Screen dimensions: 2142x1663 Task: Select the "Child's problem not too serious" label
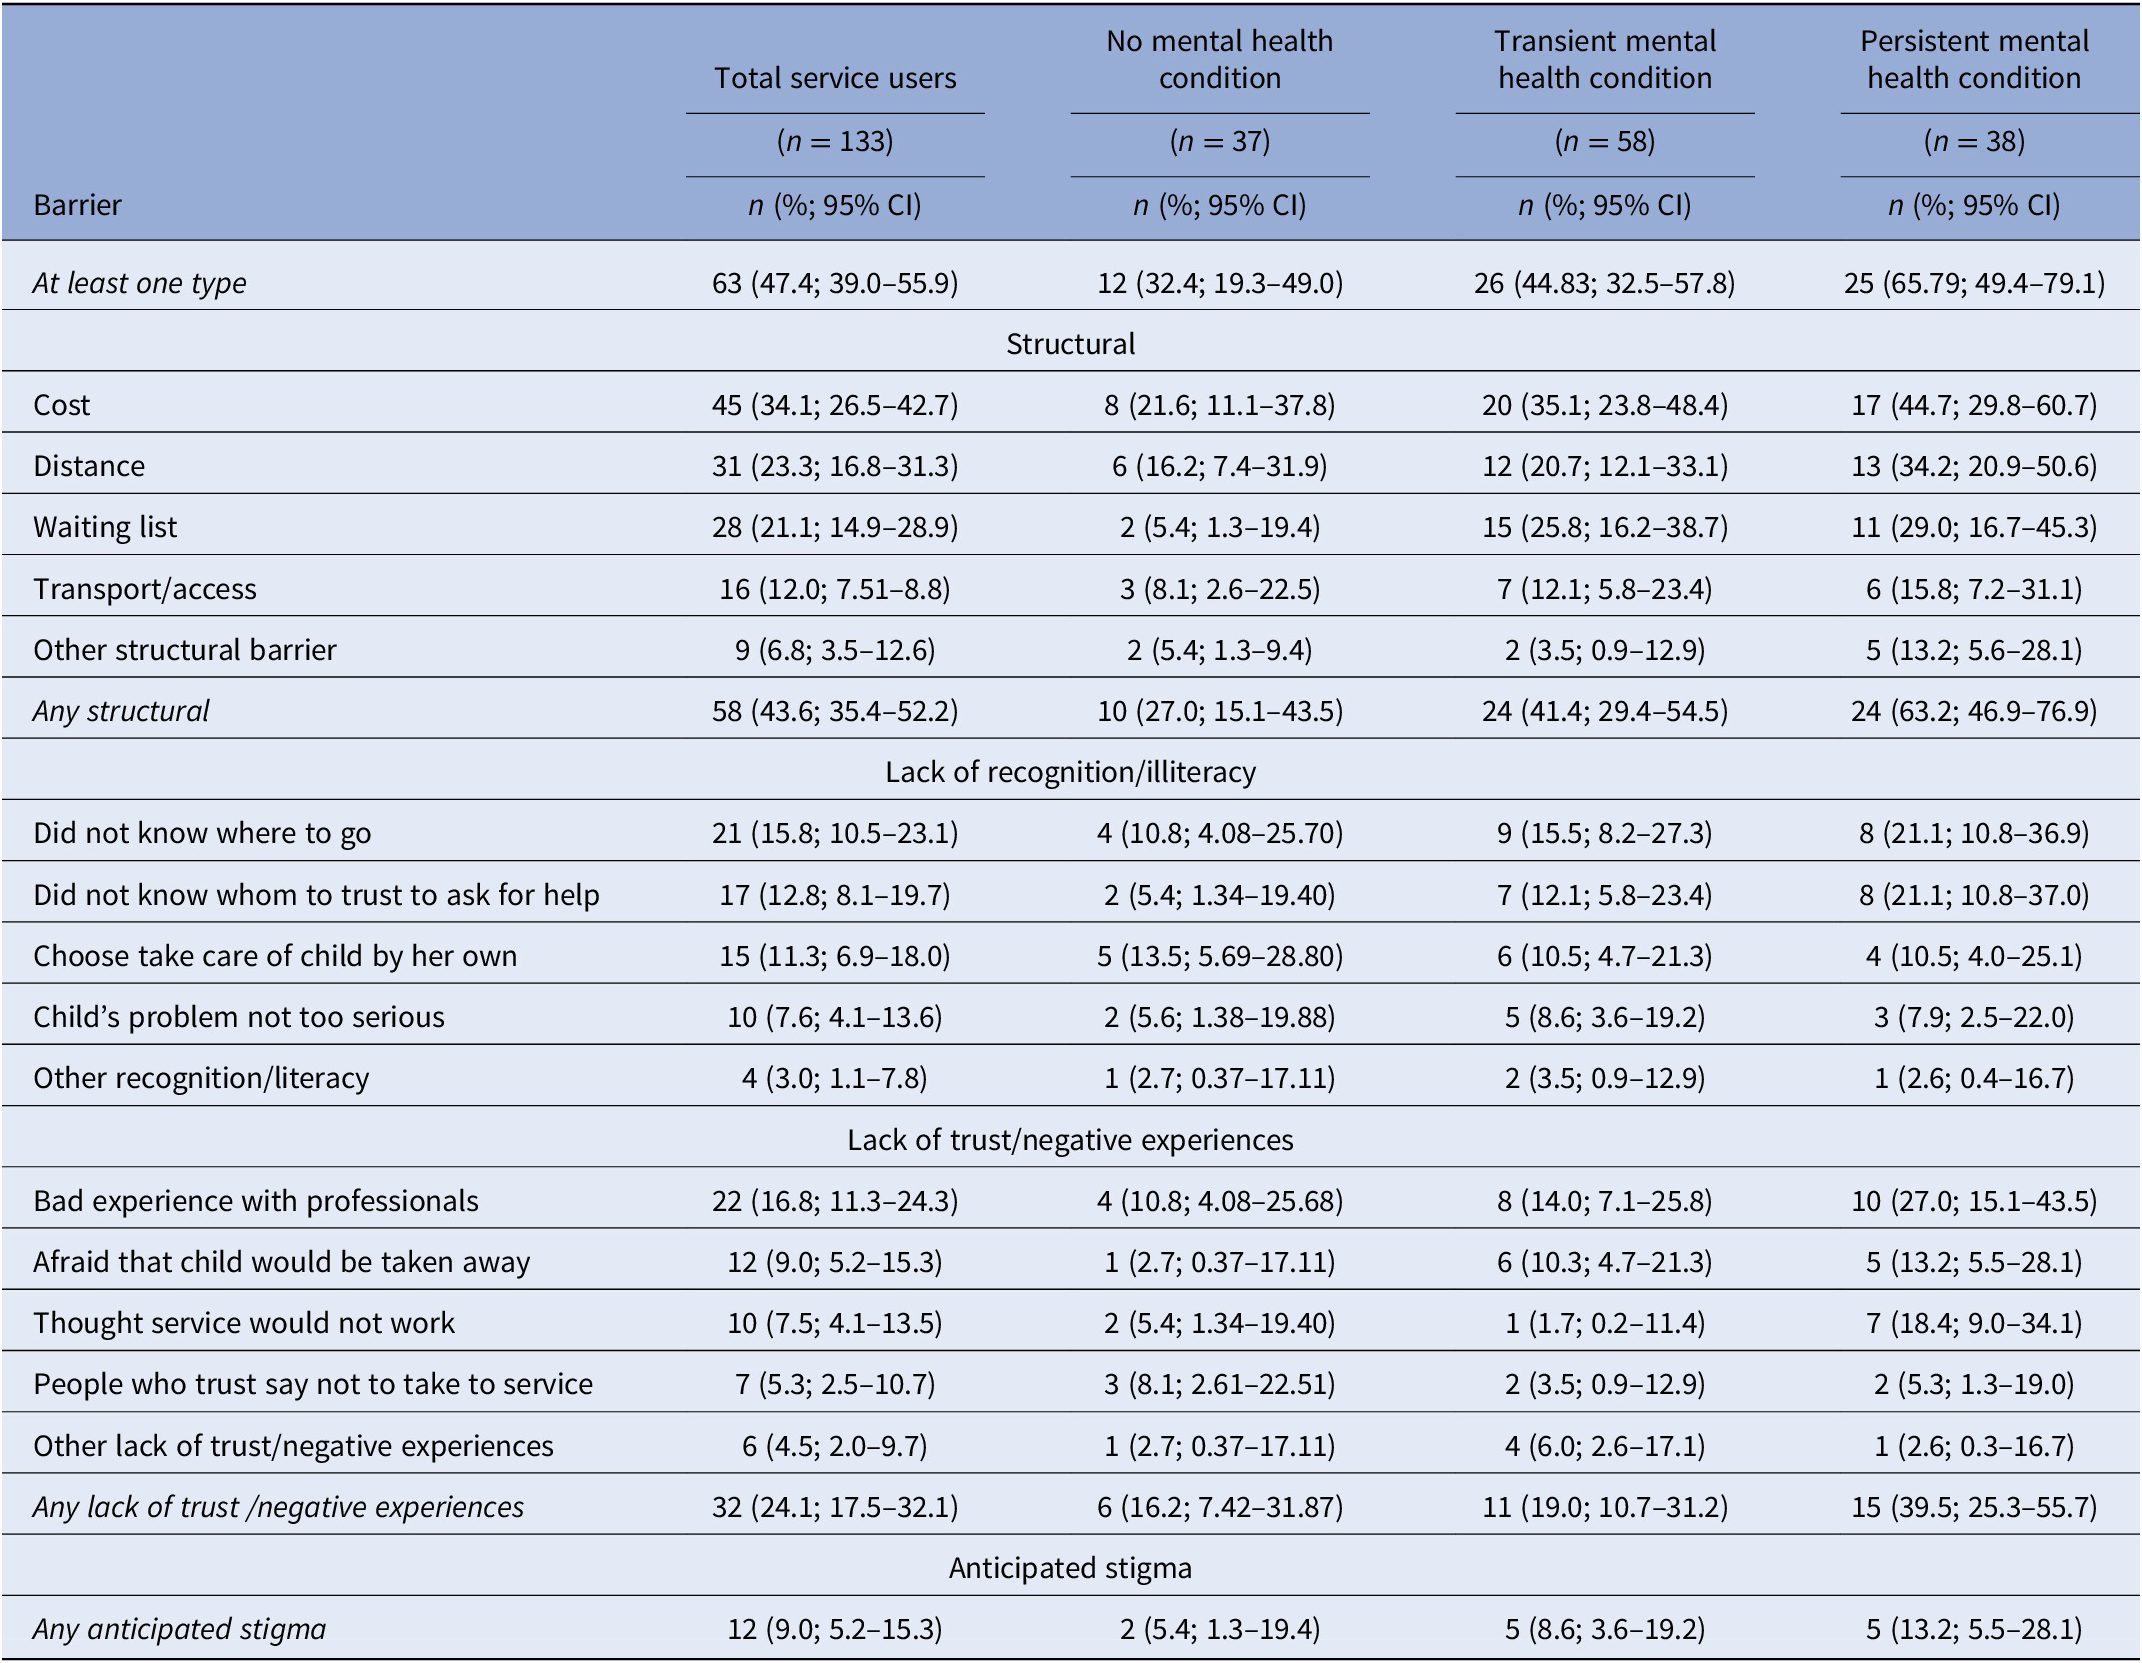pos(239,1017)
